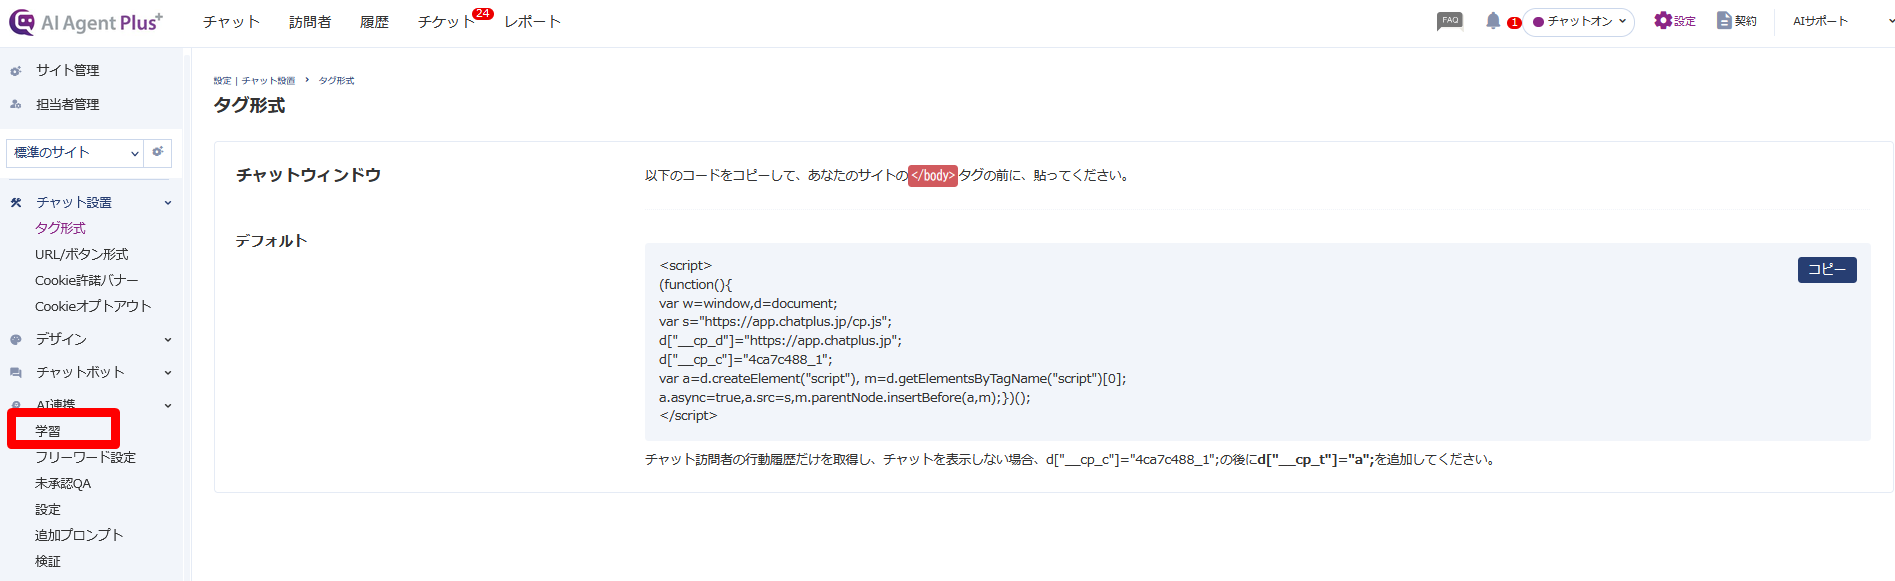
Task: Open the 履歴 top menu
Action: click(374, 22)
